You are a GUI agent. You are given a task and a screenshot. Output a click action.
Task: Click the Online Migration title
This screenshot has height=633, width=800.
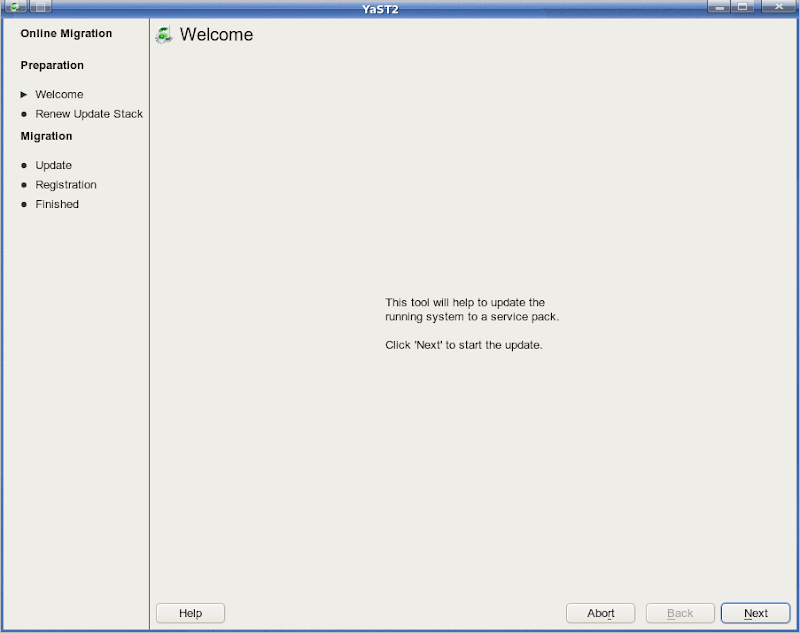coord(66,33)
